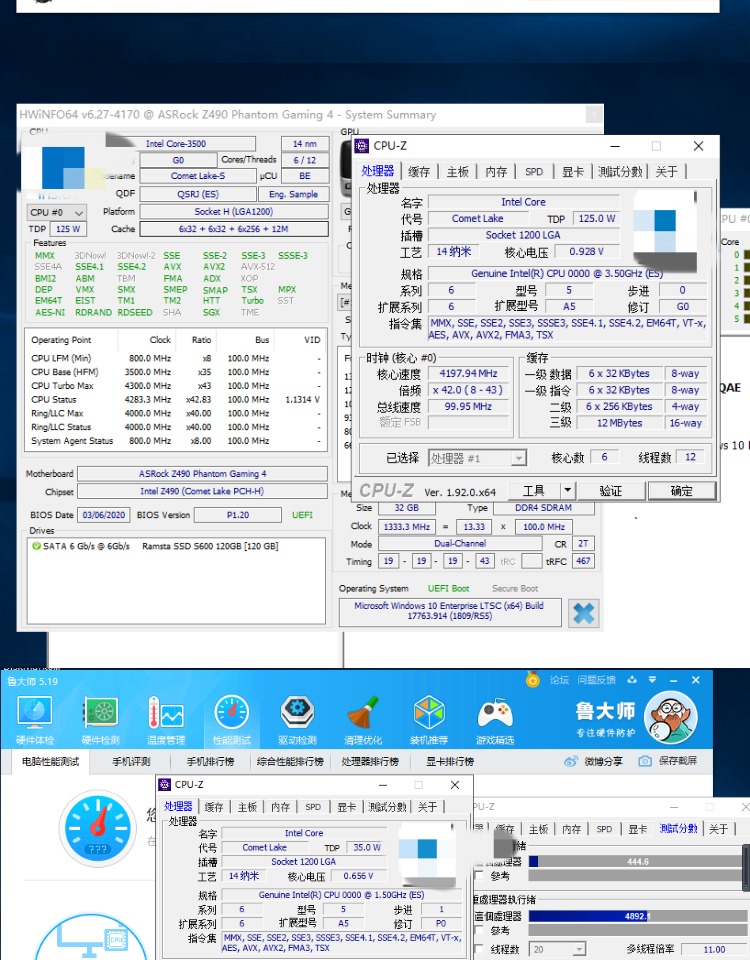Click 微博分享 share link
This screenshot has height=960, width=750.
click(603, 761)
